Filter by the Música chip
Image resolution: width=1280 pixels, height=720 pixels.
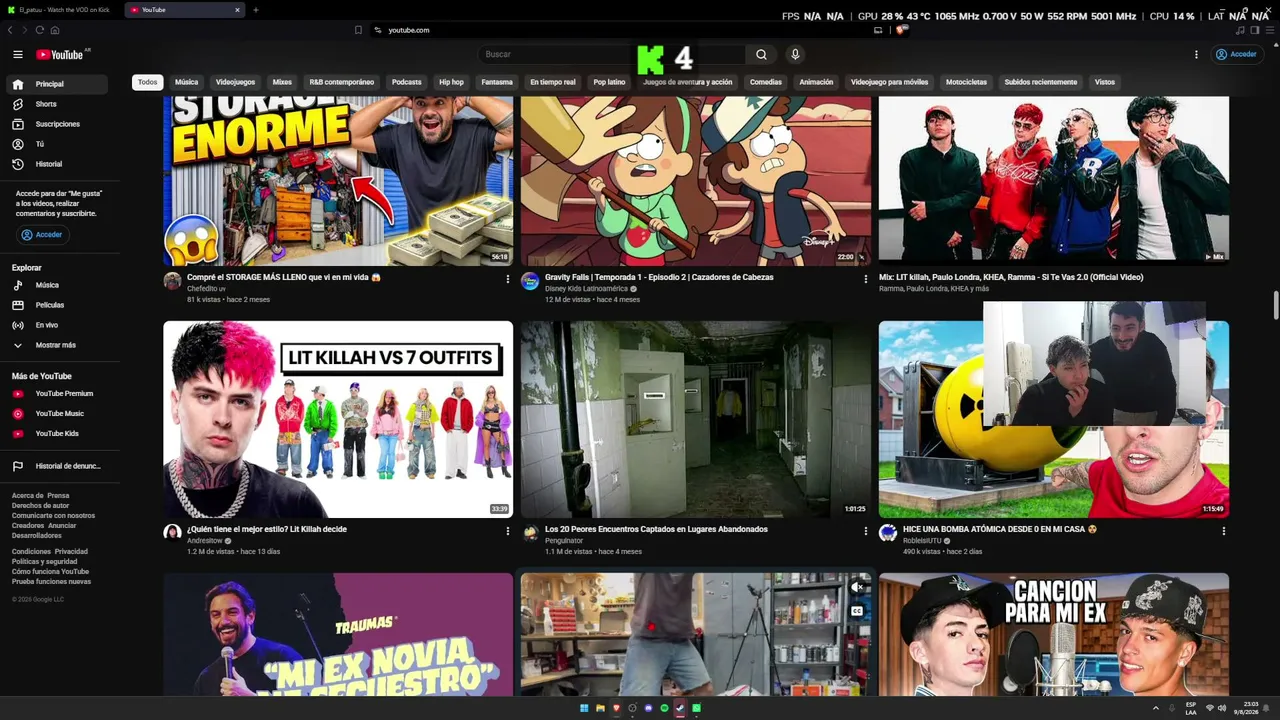click(x=186, y=82)
